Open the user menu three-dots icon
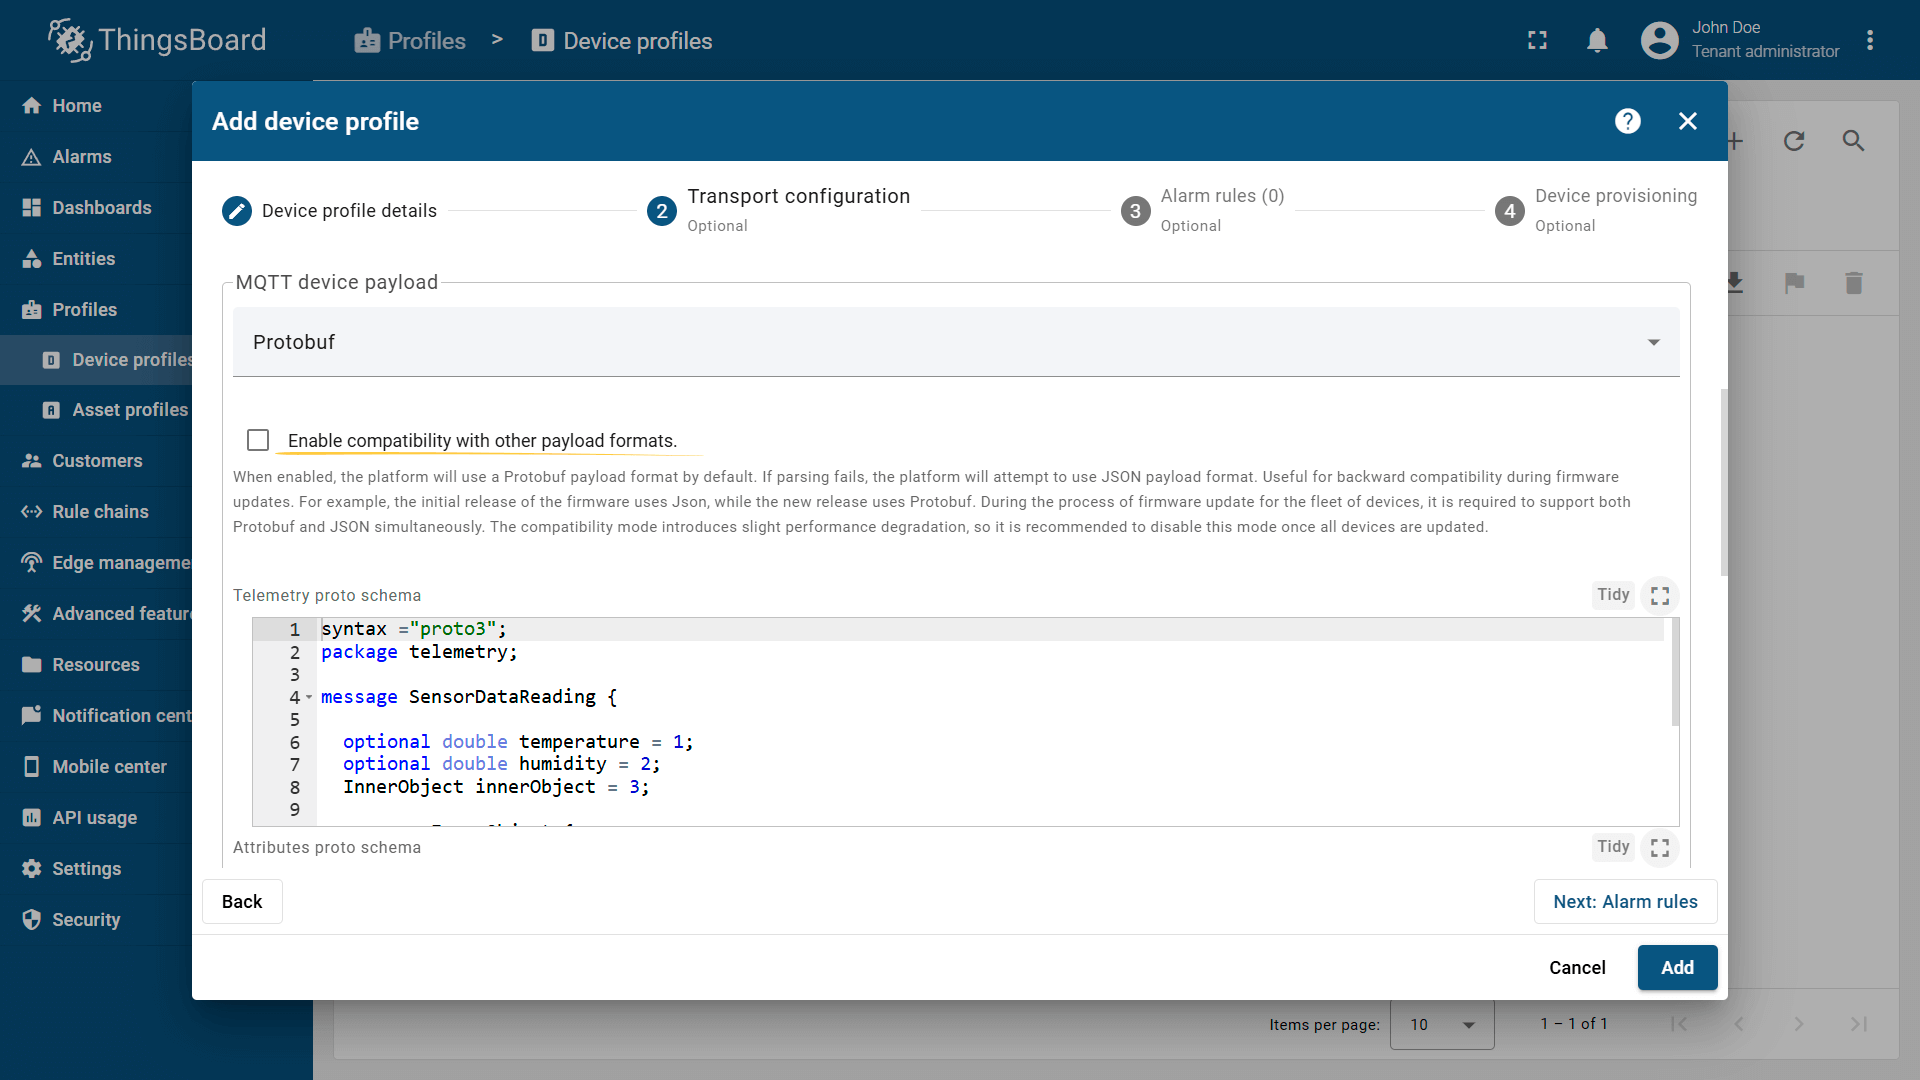The width and height of the screenshot is (1920, 1080). click(1869, 41)
